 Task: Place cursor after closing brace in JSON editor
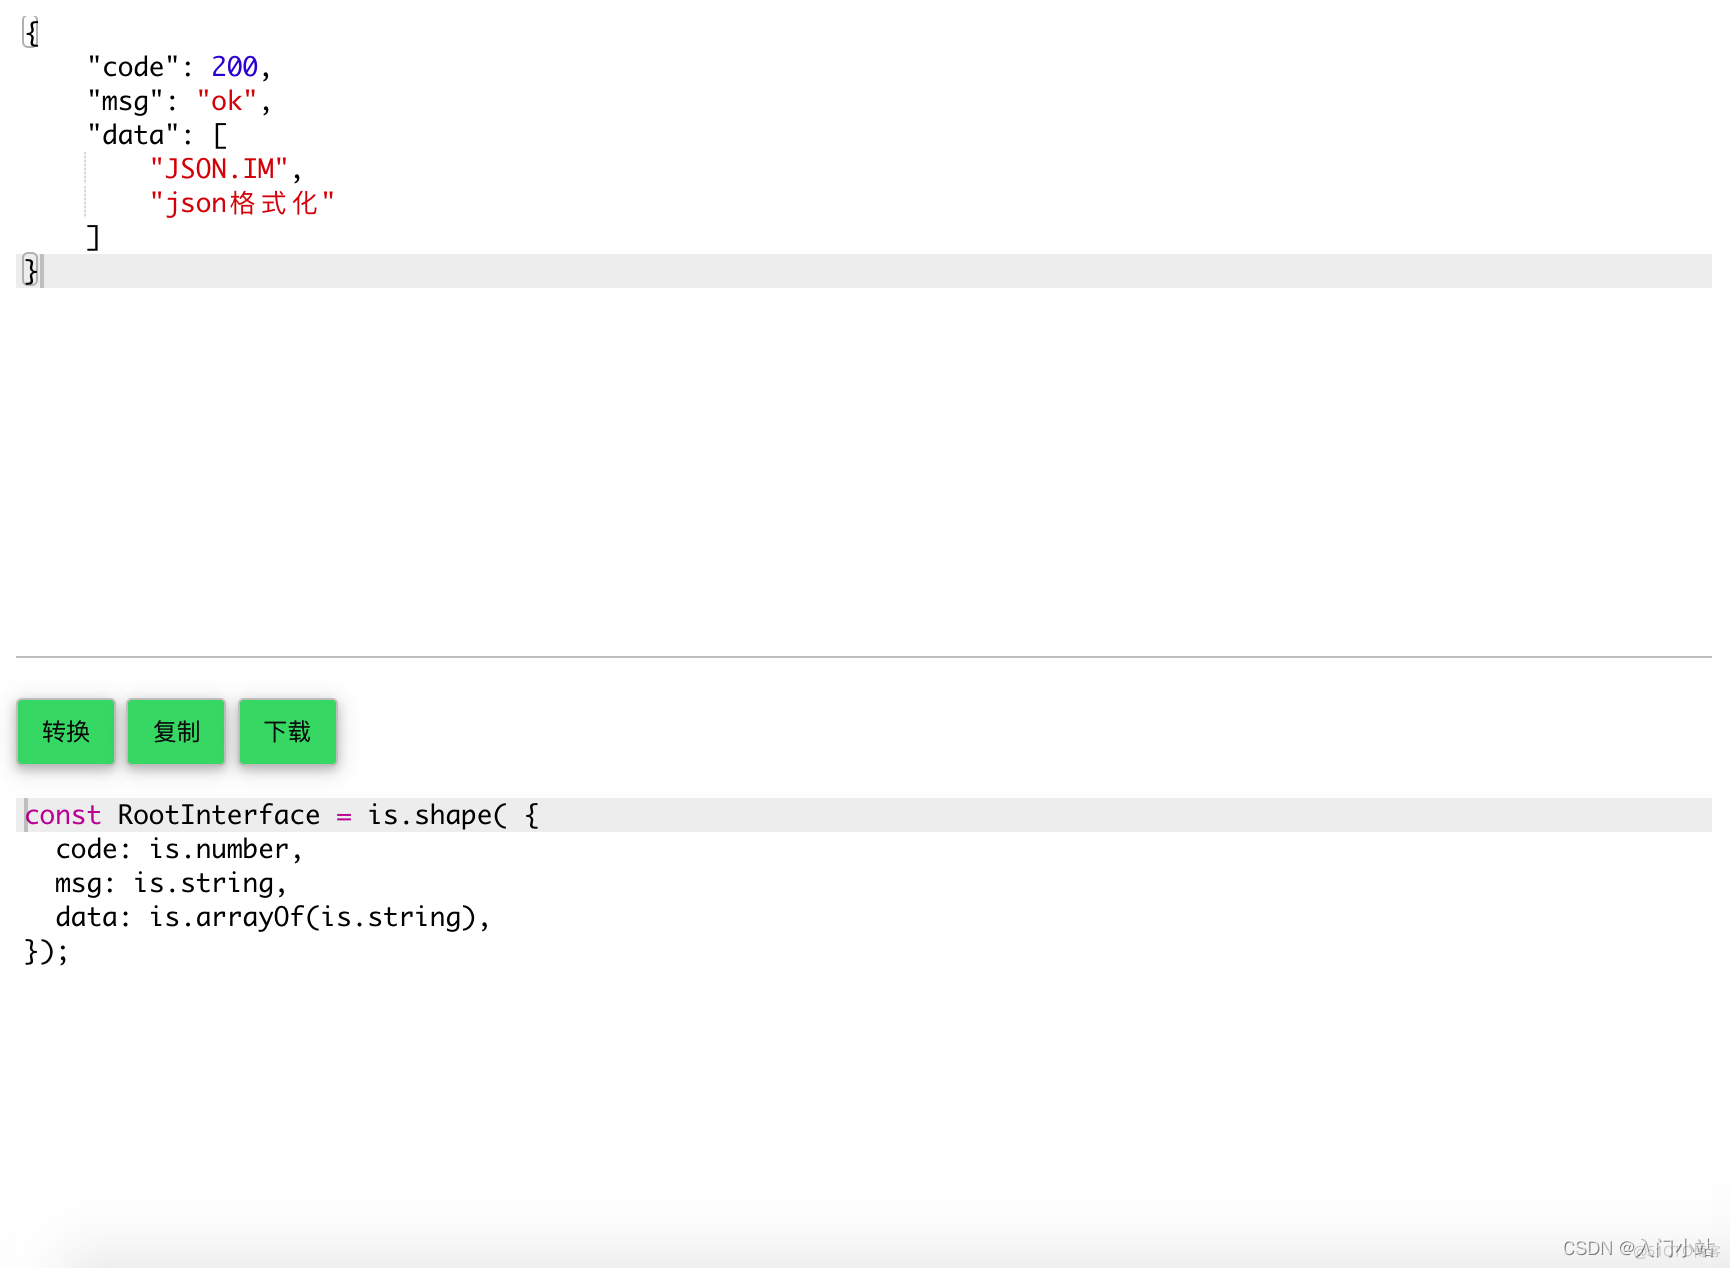tap(41, 271)
